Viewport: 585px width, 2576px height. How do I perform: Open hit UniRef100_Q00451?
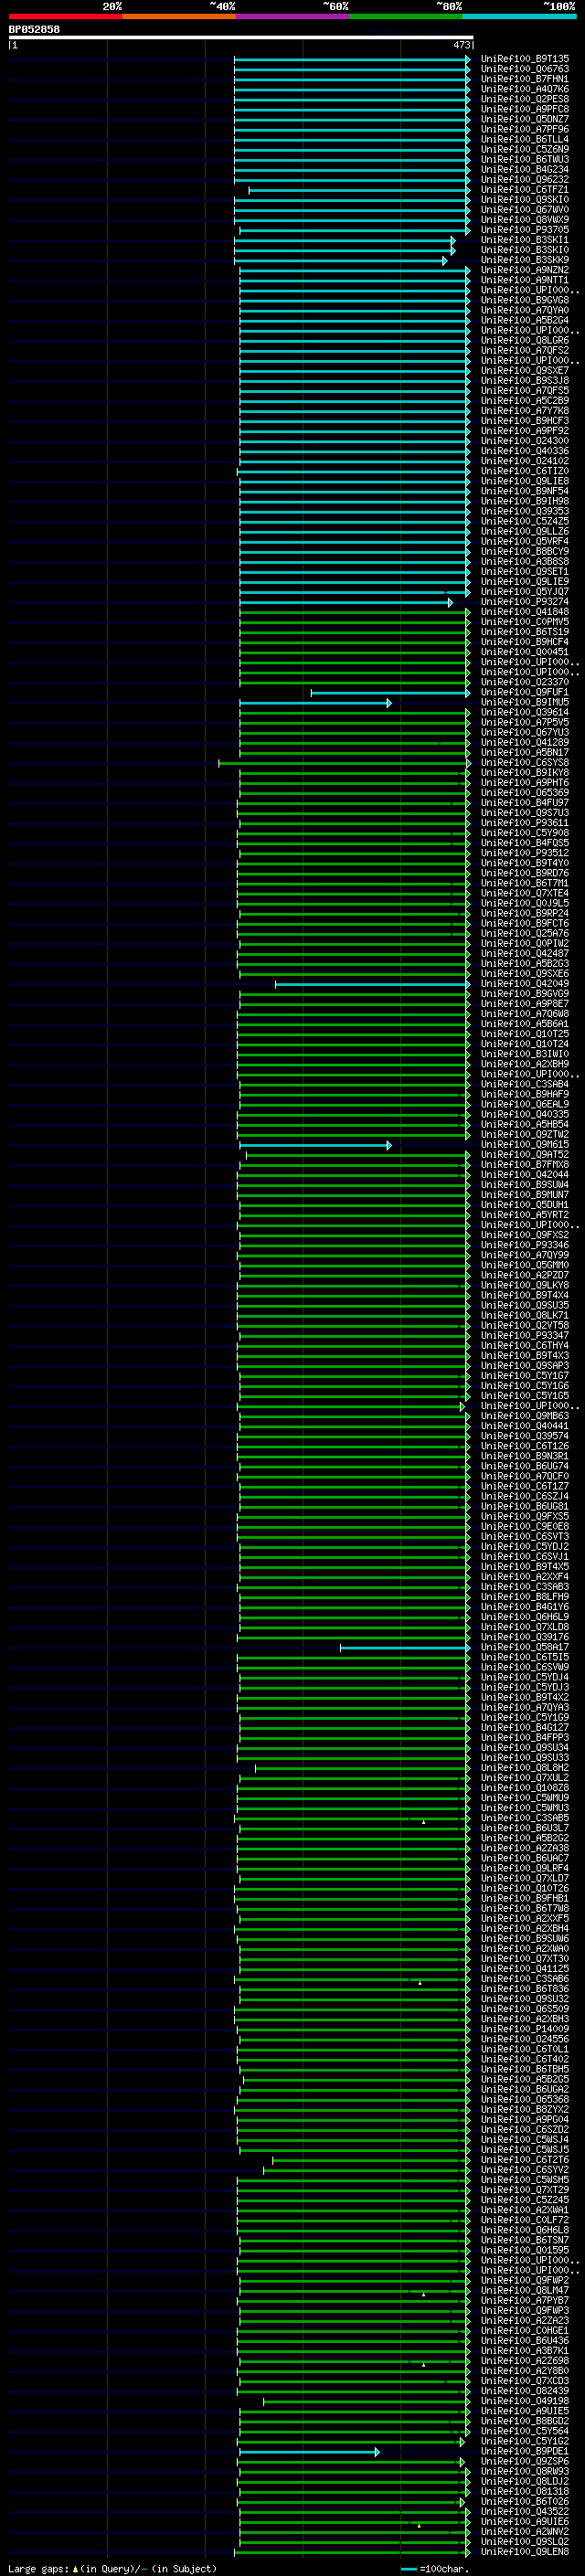click(x=525, y=652)
